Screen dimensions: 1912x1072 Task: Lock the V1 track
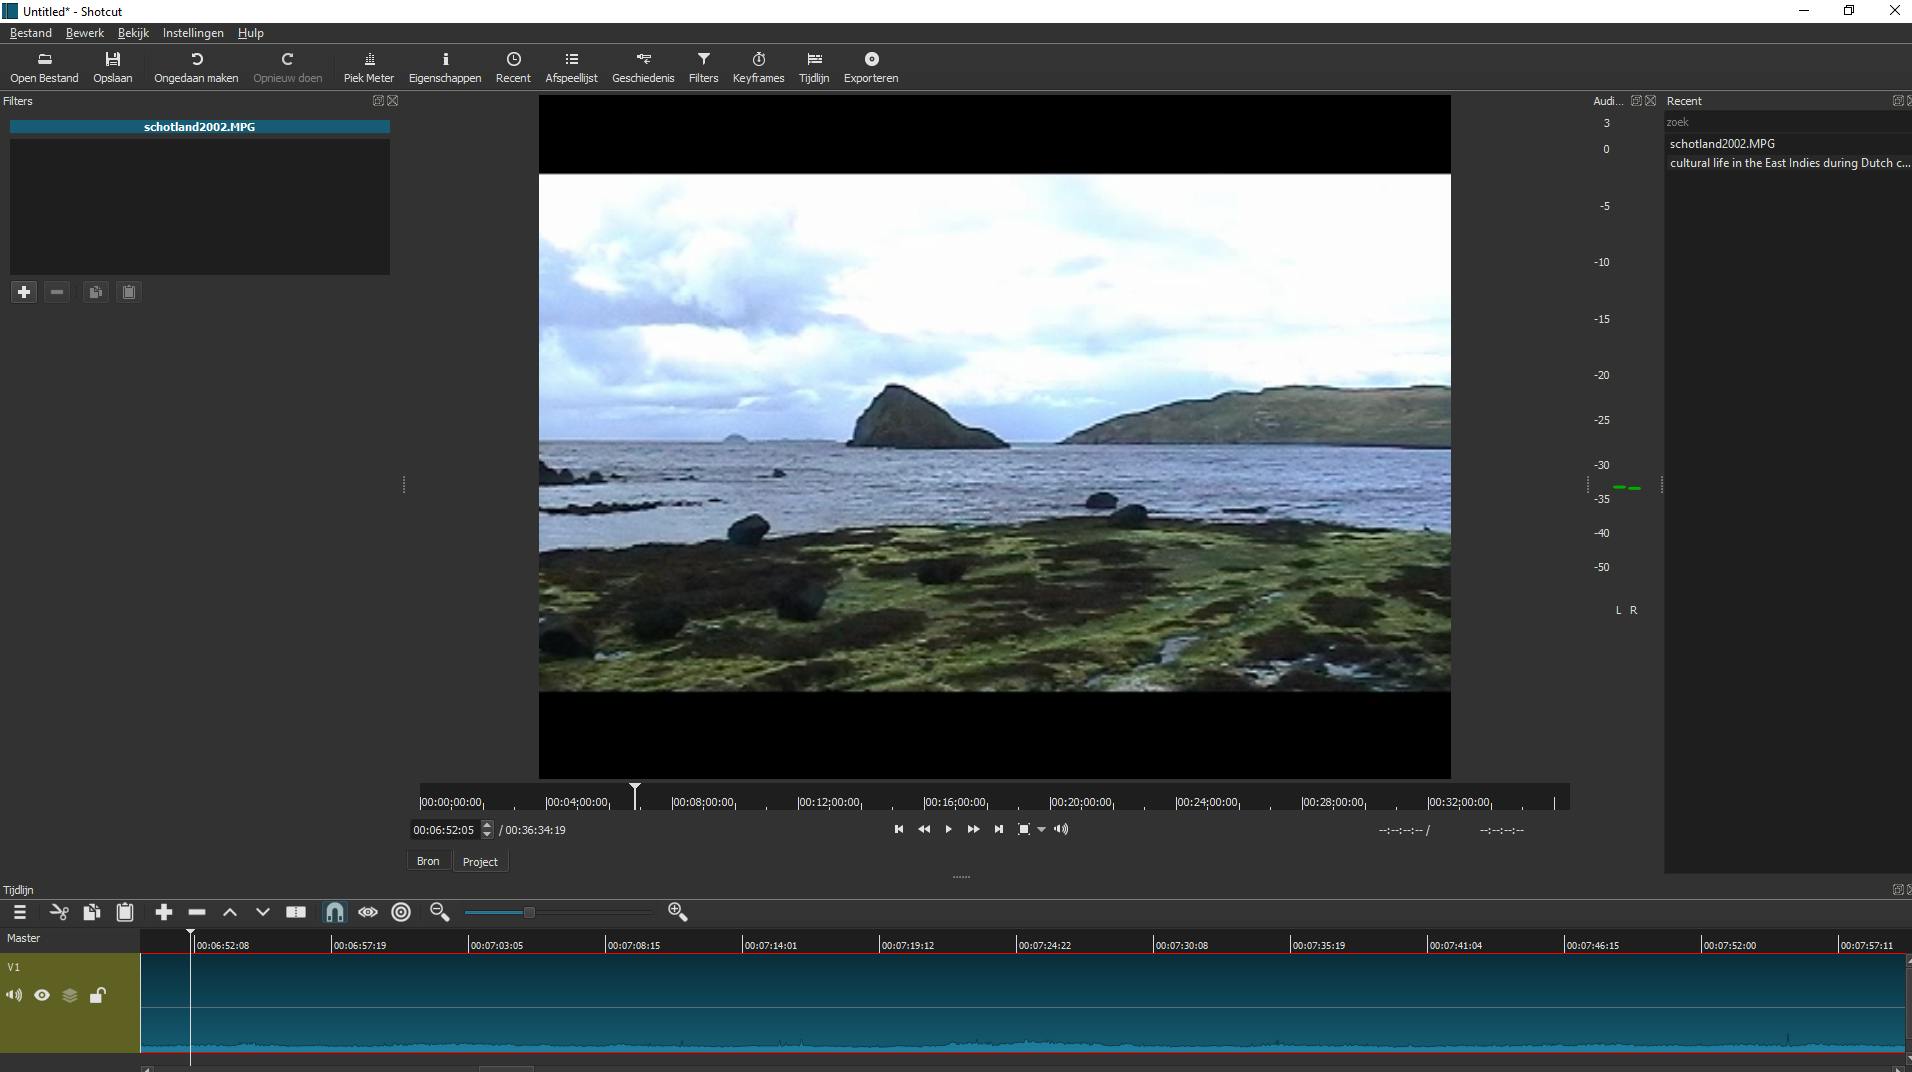(x=98, y=995)
